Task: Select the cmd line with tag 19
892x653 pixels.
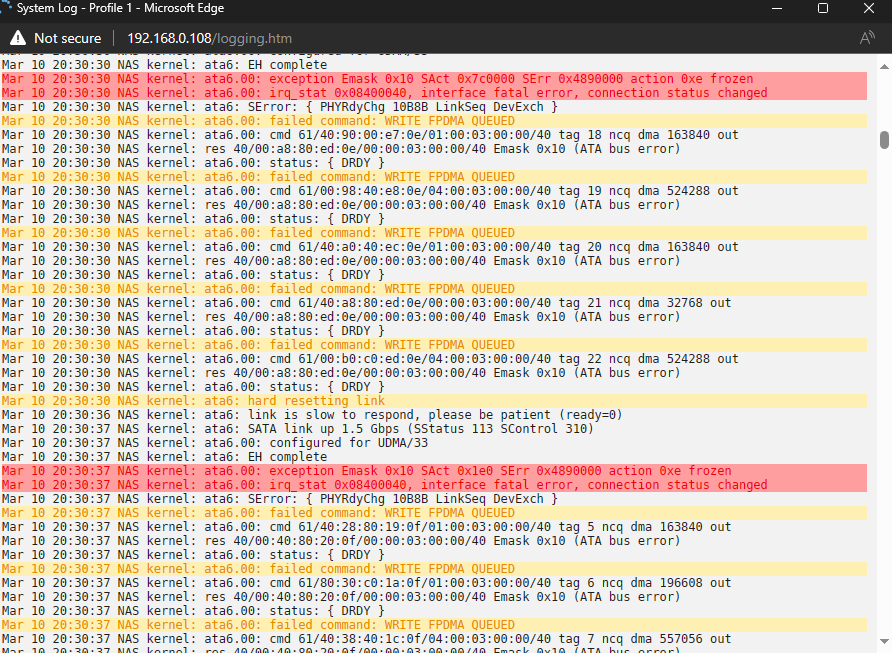Action: (x=370, y=191)
